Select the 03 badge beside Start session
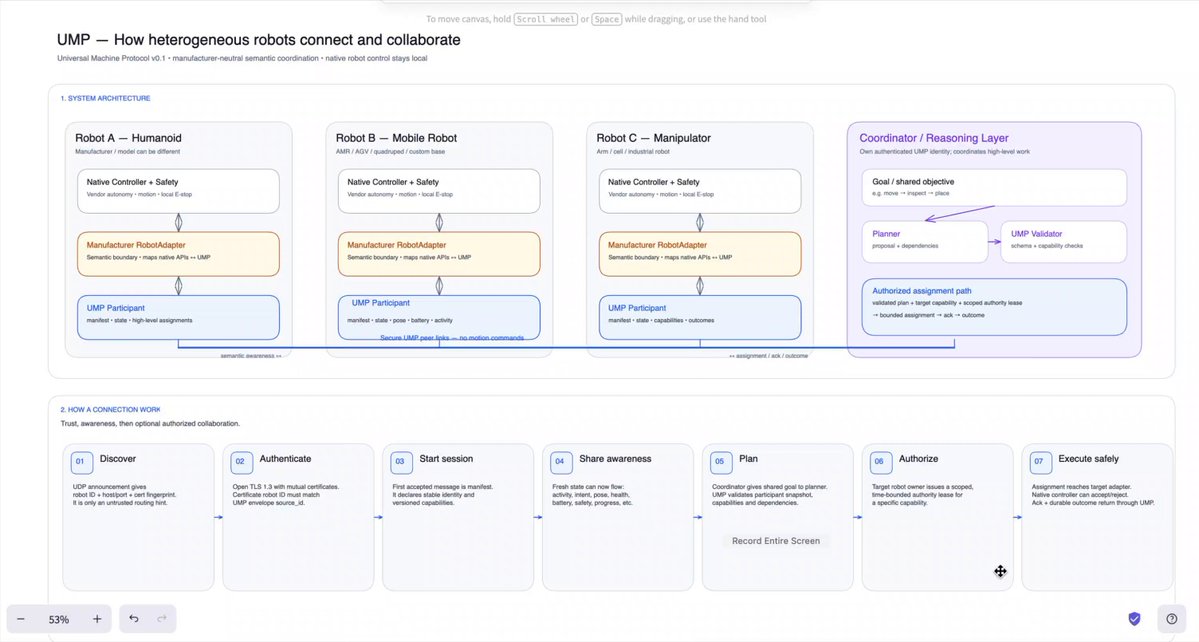This screenshot has width=1199, height=642. coord(400,462)
